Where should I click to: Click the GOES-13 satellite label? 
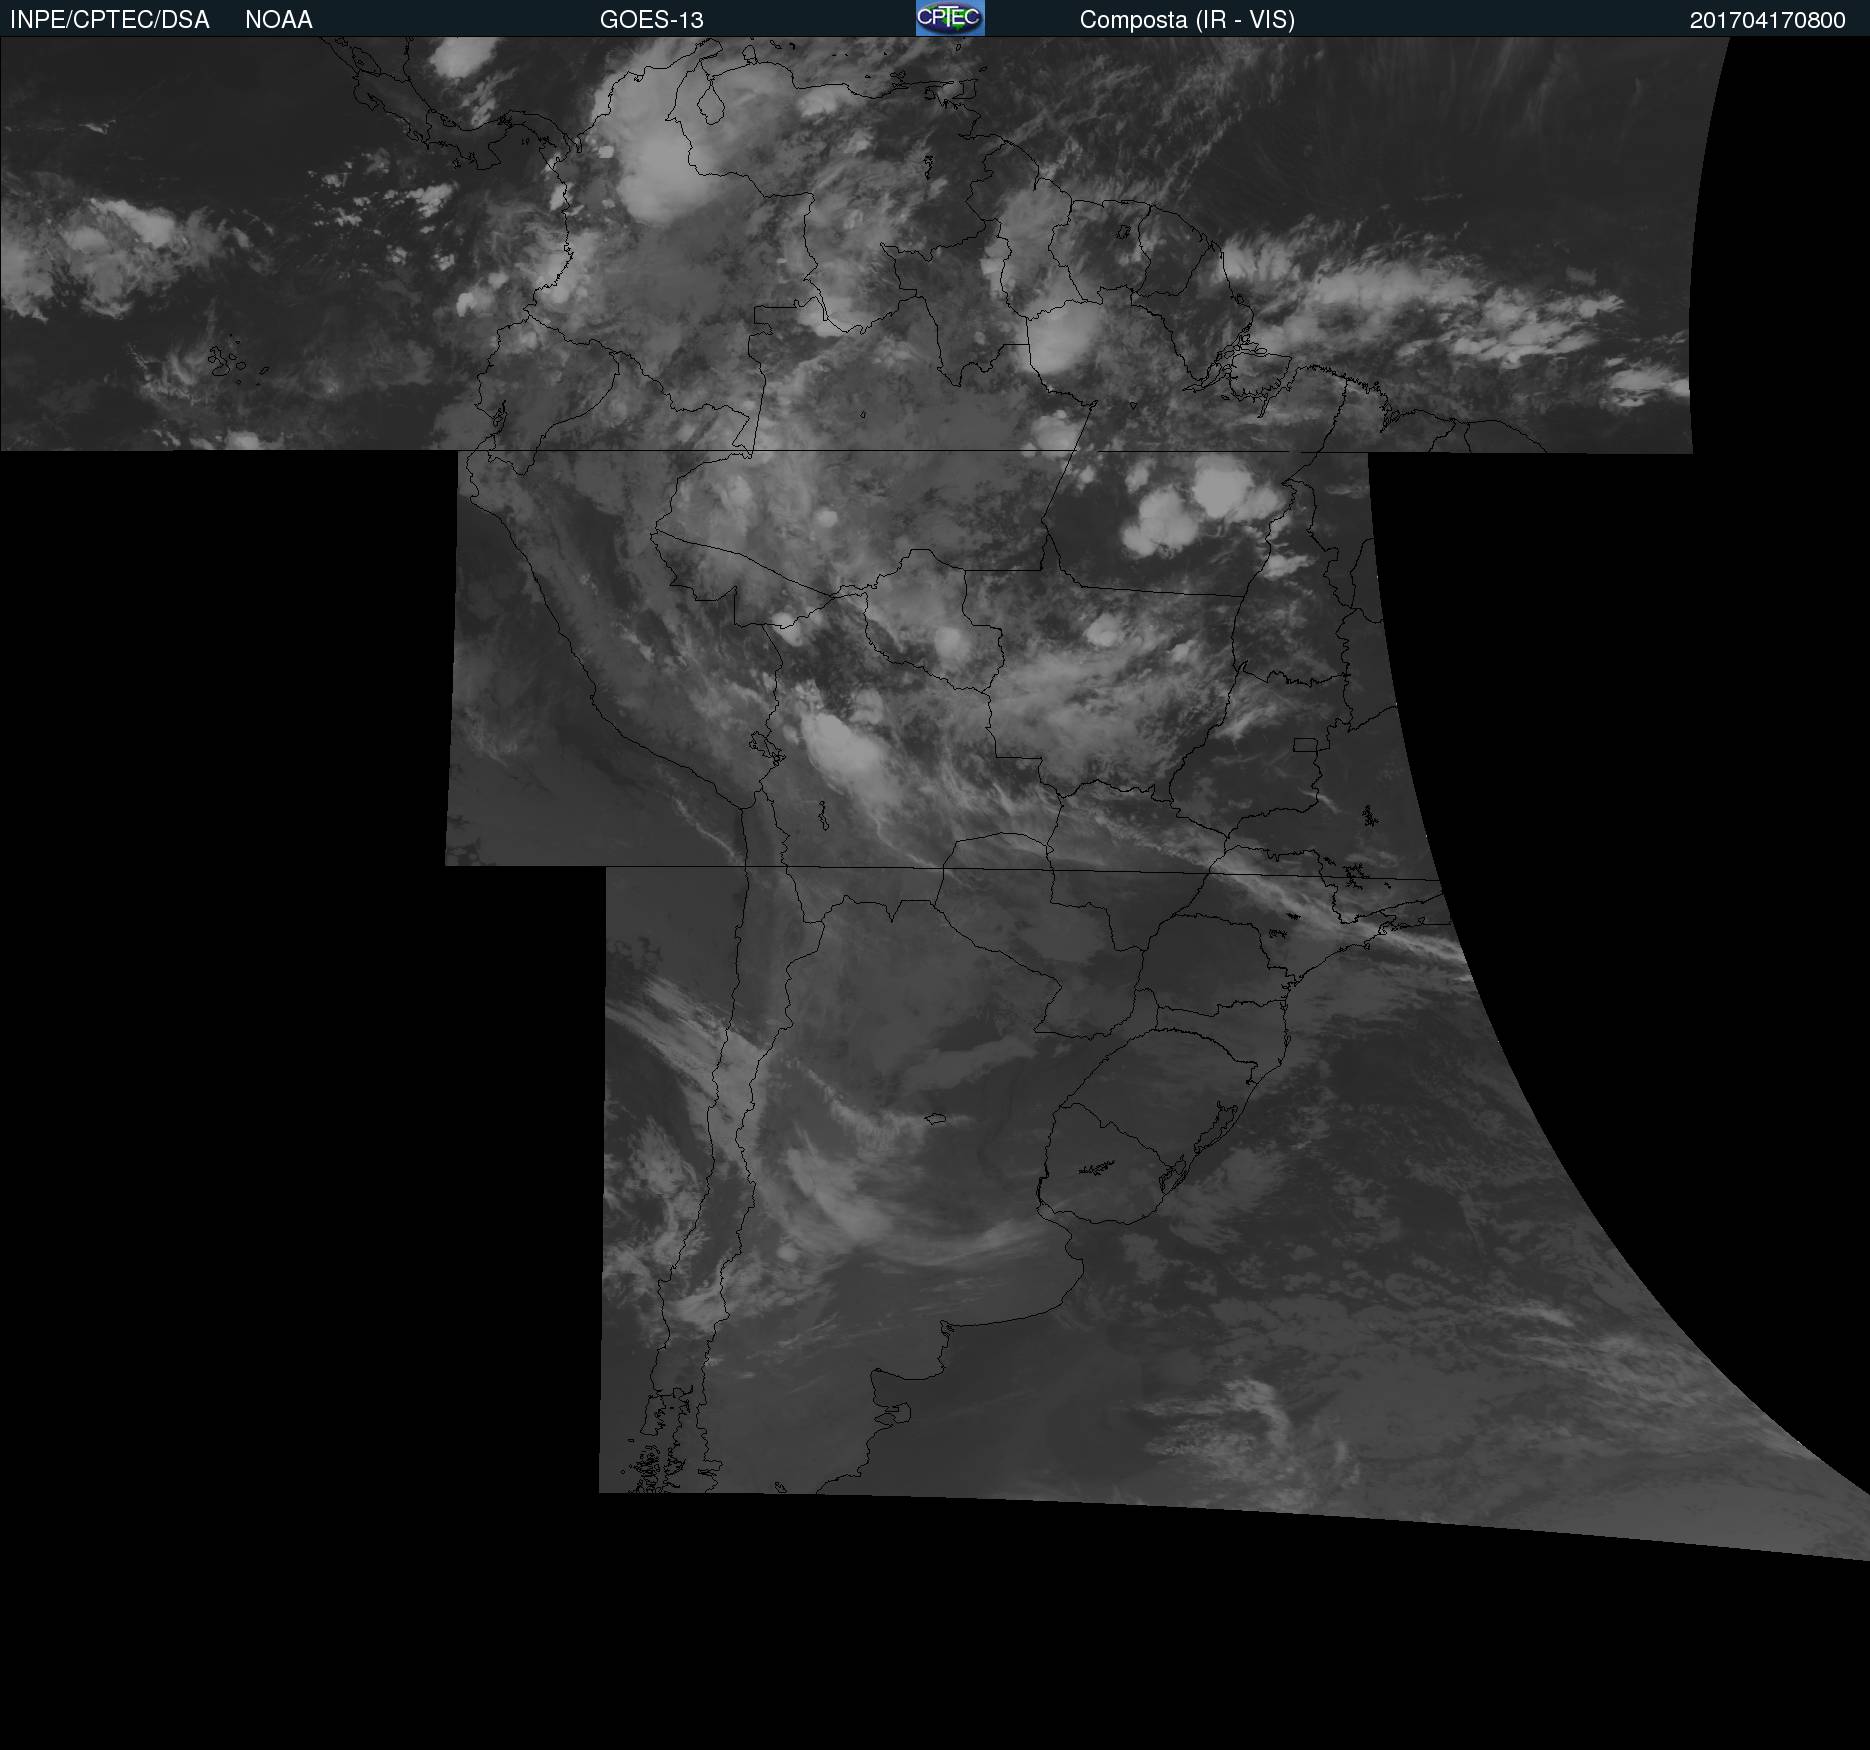[x=652, y=20]
